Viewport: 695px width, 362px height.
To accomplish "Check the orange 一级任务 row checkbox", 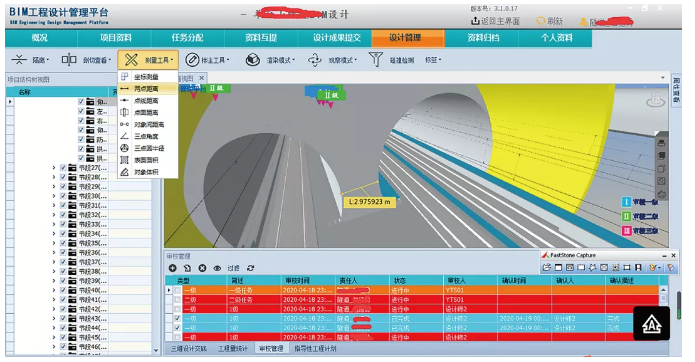I will coord(177,290).
